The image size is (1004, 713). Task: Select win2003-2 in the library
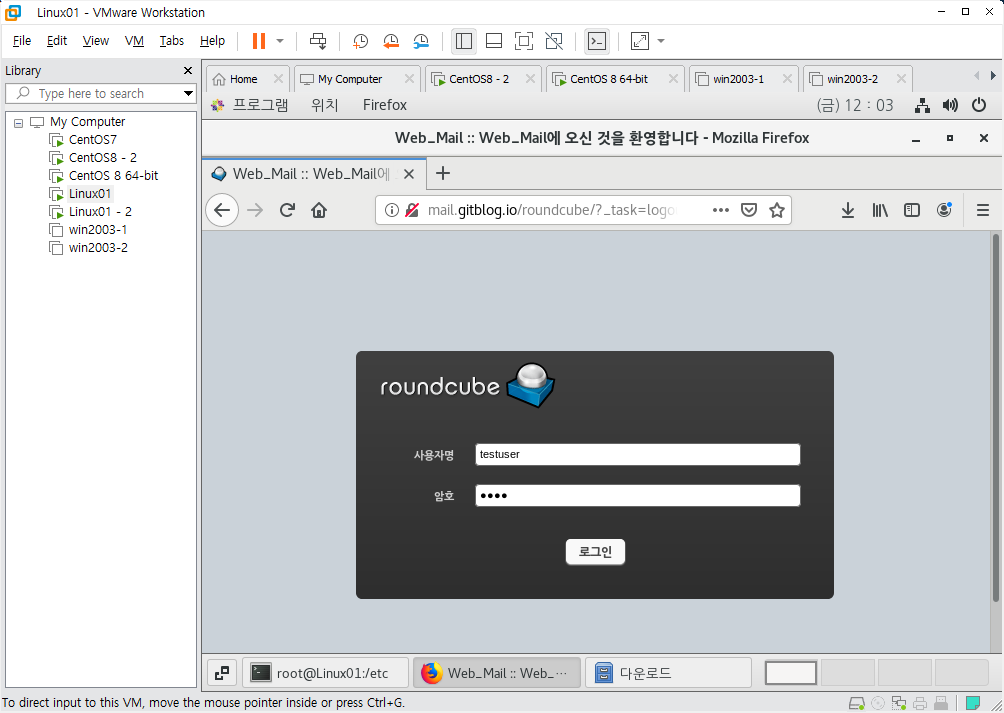coord(98,247)
